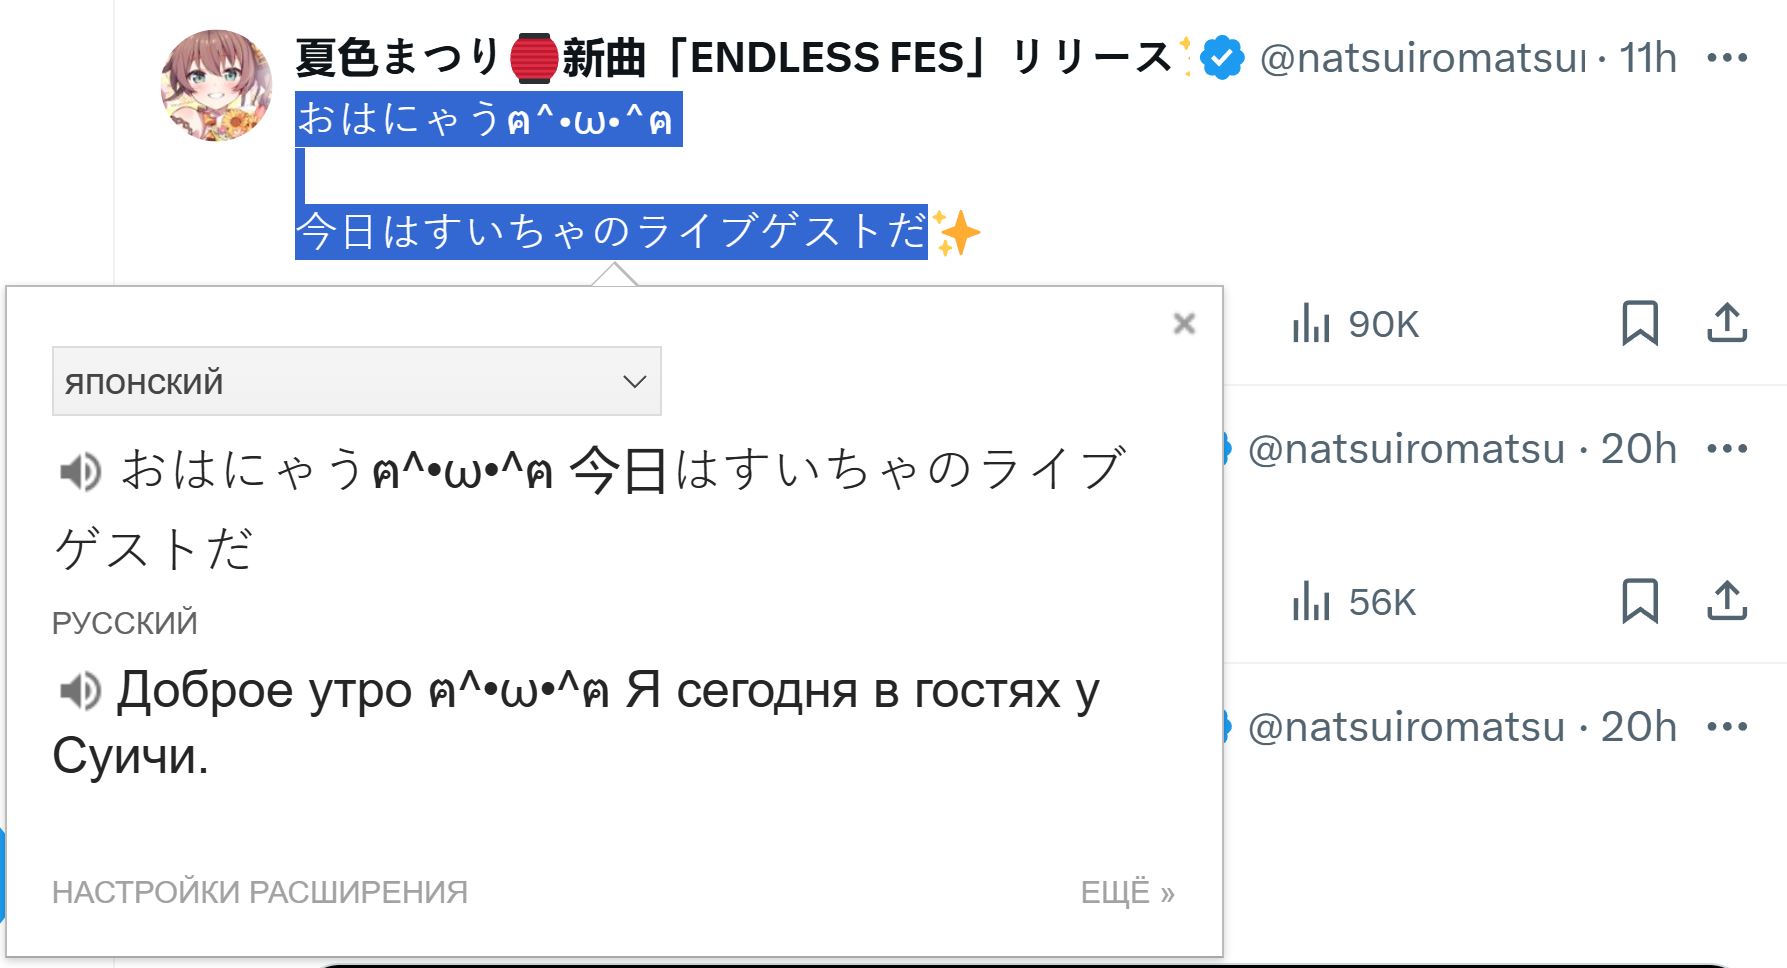1787x968 pixels.
Task: Play audio of Russian translation
Action: (80, 691)
